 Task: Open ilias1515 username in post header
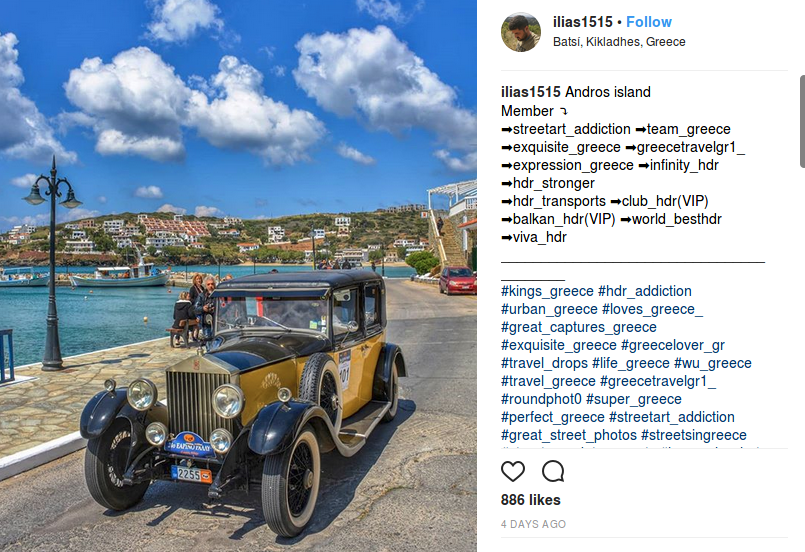pyautogui.click(x=583, y=22)
